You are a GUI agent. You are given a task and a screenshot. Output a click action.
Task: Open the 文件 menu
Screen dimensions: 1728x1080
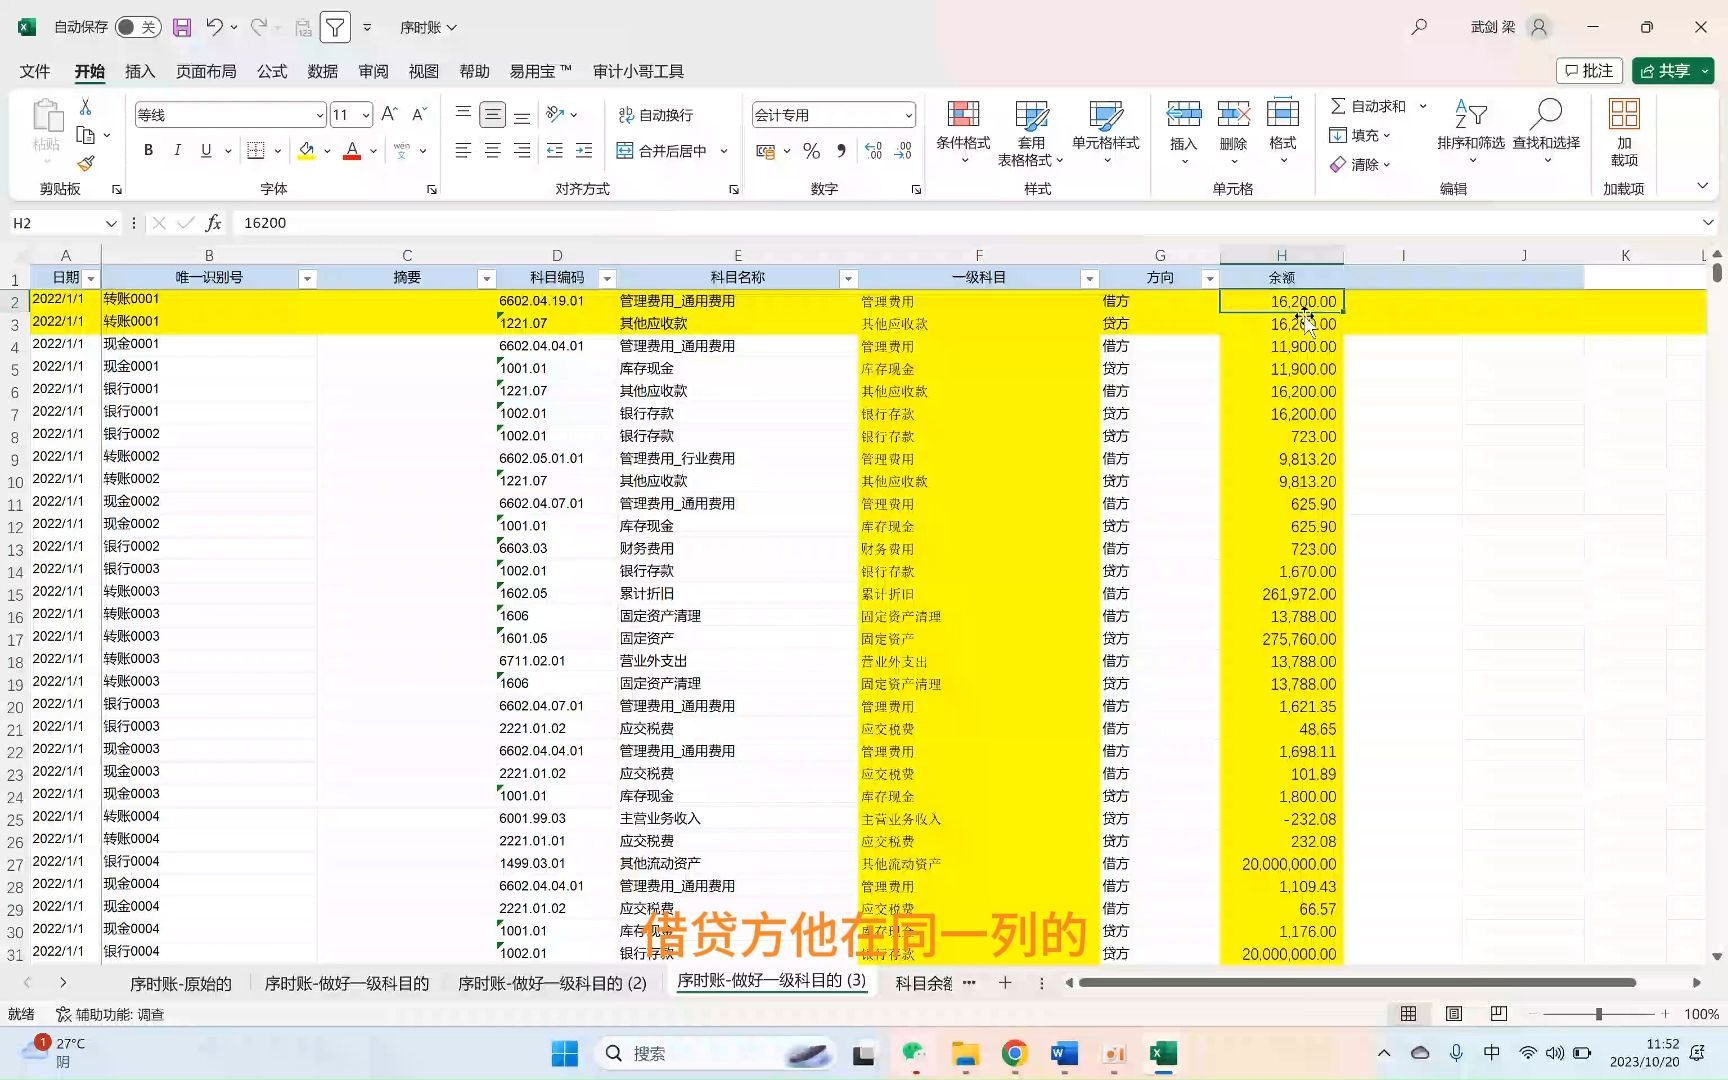[x=35, y=71]
